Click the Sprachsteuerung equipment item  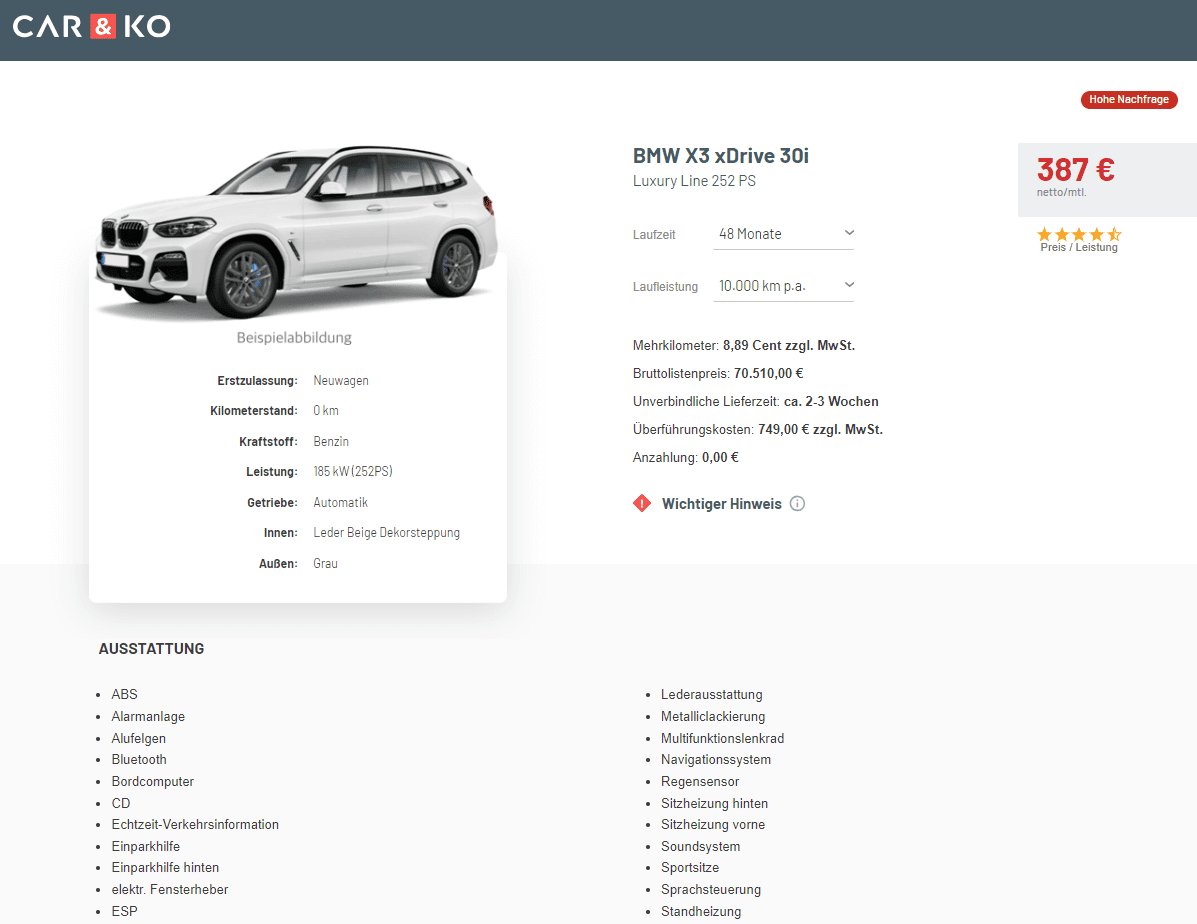click(711, 890)
